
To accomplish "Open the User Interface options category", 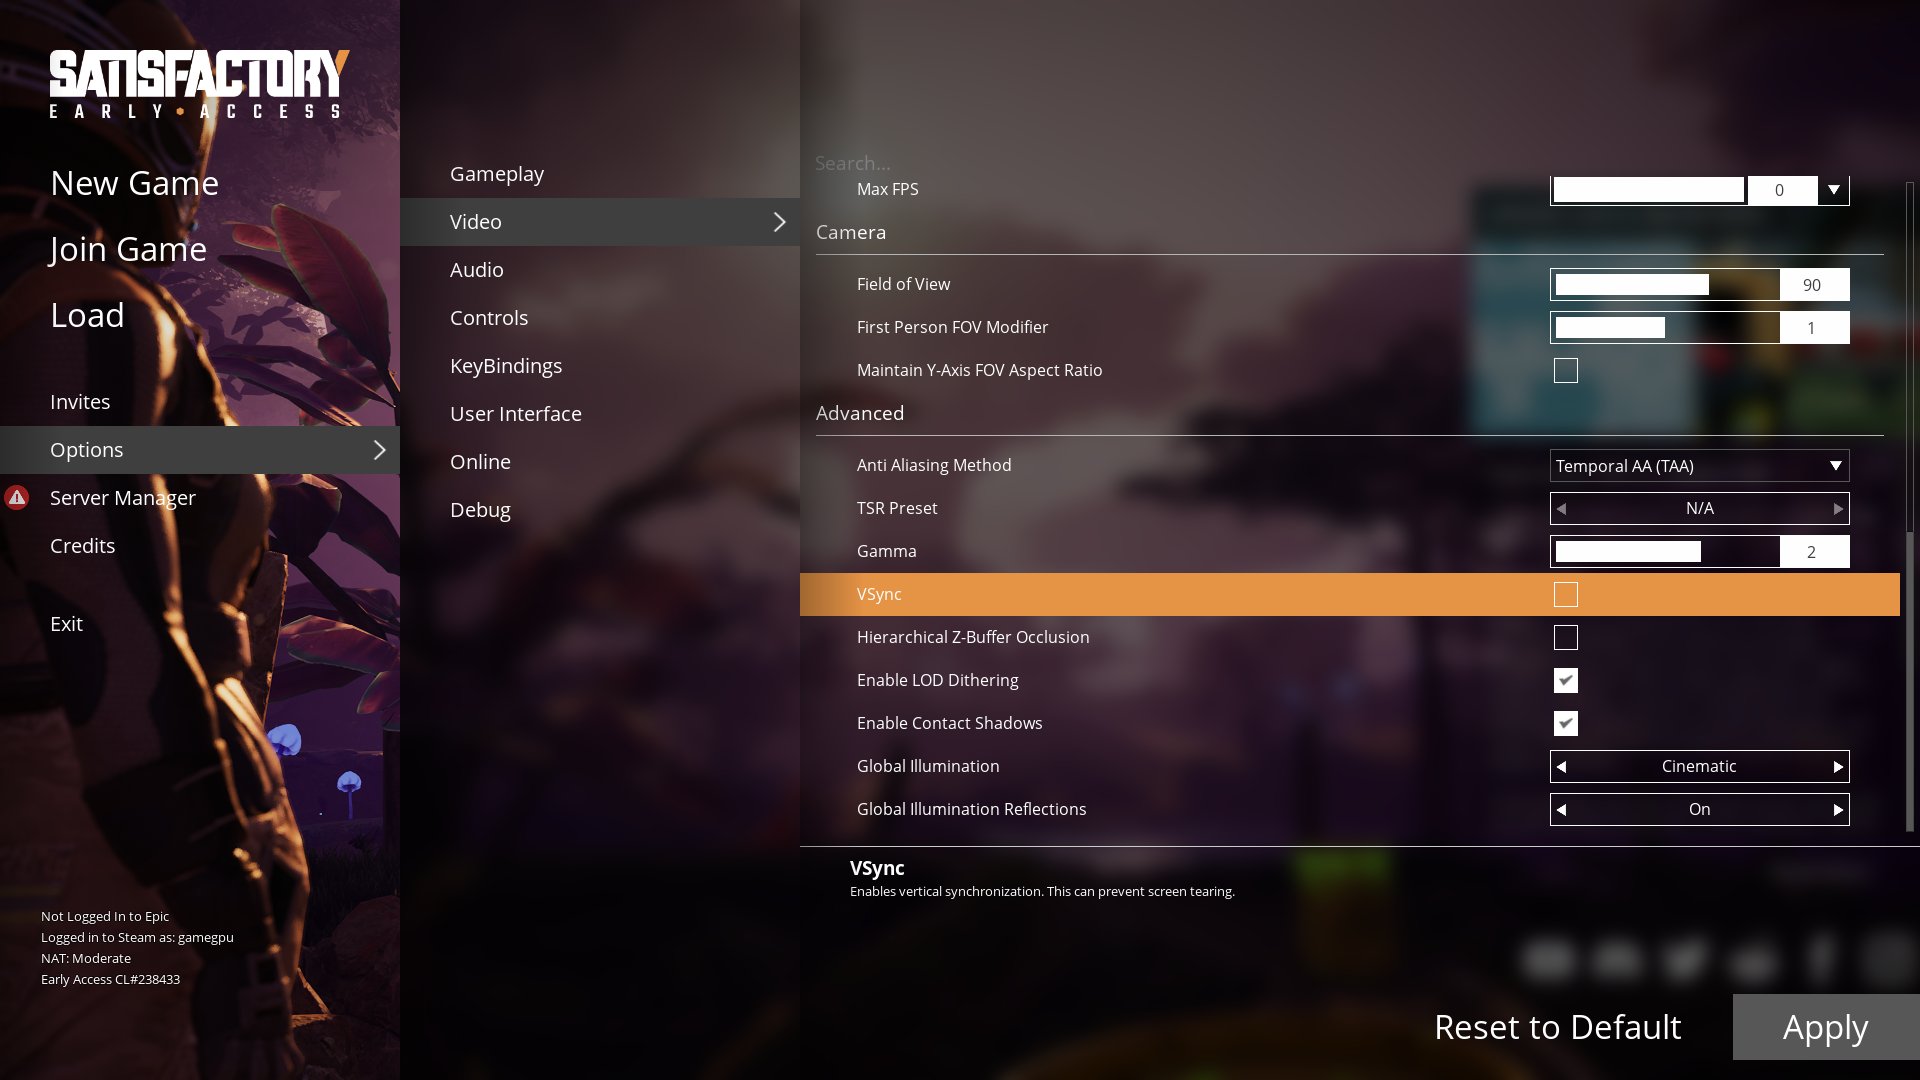I will tap(600, 414).
